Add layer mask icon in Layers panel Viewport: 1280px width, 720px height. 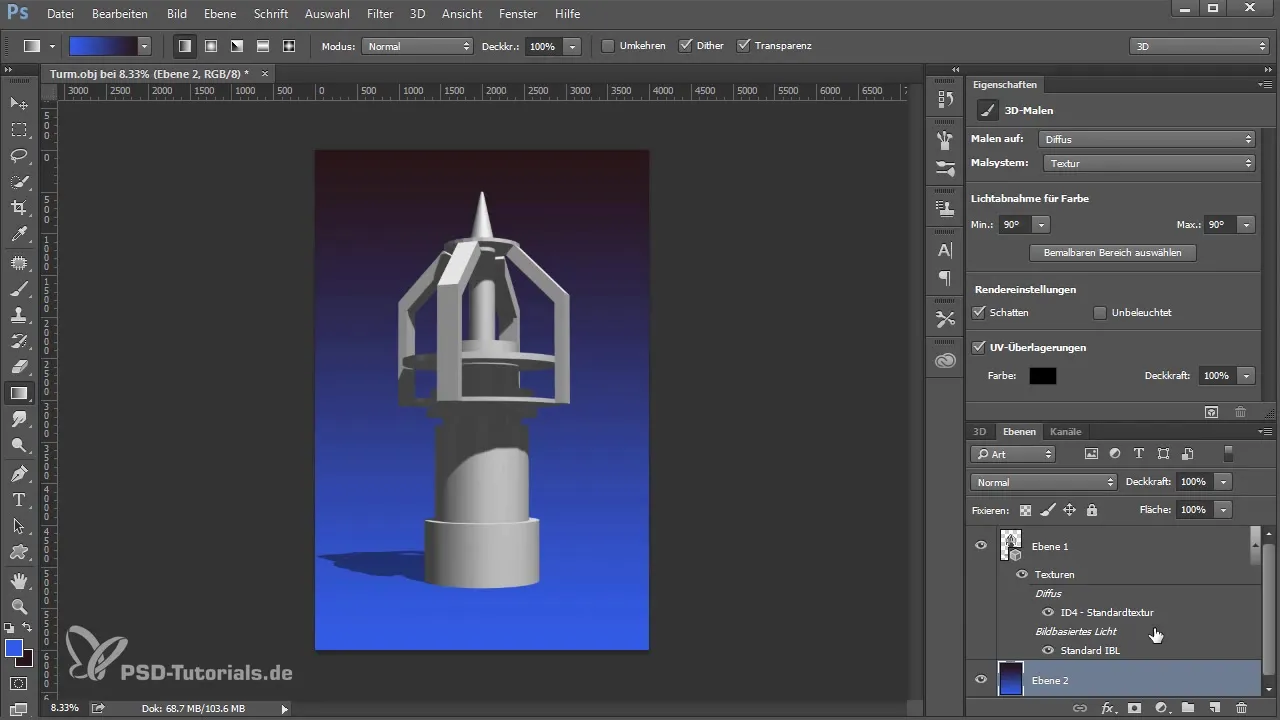[x=1135, y=708]
